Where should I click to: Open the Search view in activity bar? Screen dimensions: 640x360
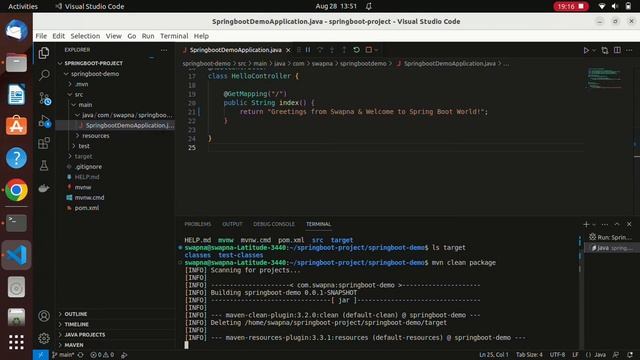[44, 75]
